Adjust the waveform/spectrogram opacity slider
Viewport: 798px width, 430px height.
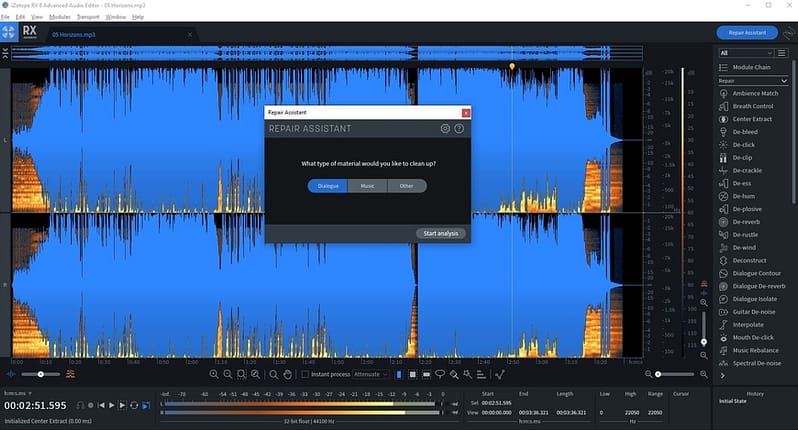coord(41,375)
